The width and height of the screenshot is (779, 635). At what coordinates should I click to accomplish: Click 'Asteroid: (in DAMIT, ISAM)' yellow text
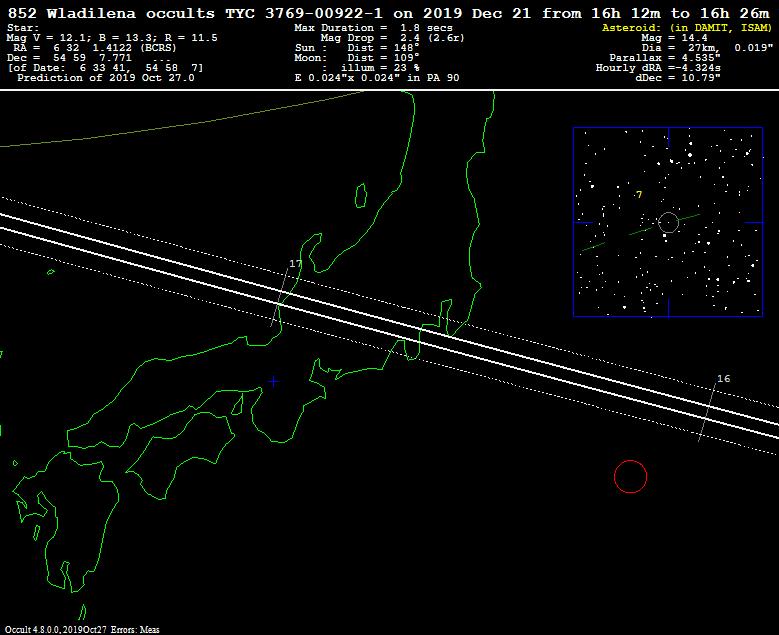[687, 28]
